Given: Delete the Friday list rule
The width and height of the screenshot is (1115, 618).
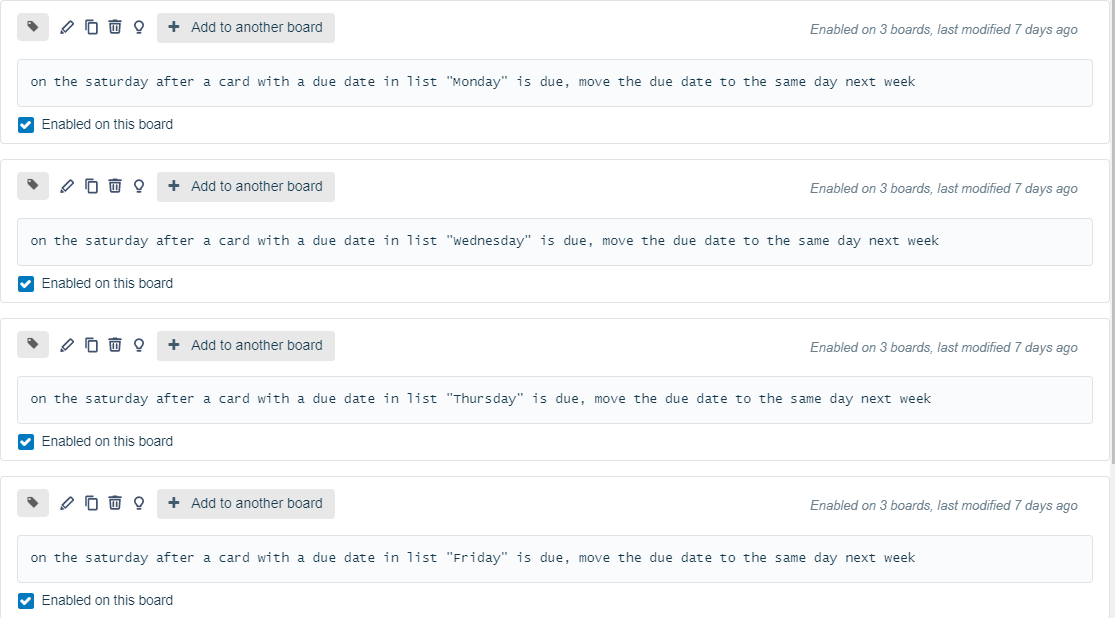Looking at the screenshot, I should (x=114, y=504).
